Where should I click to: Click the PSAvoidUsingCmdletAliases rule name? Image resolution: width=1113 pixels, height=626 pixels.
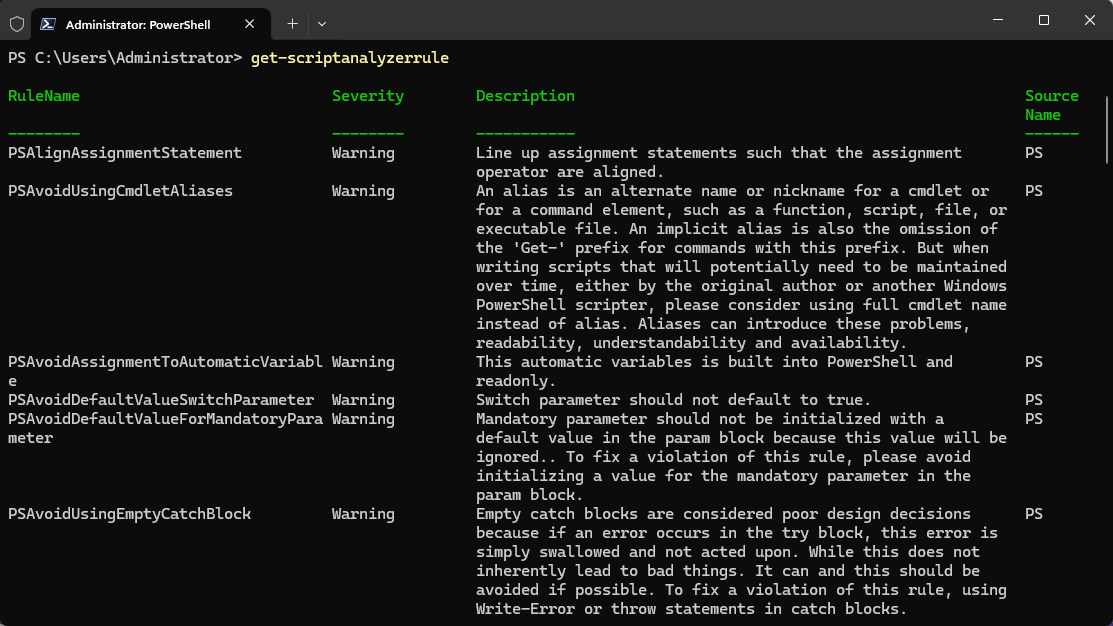pos(120,191)
